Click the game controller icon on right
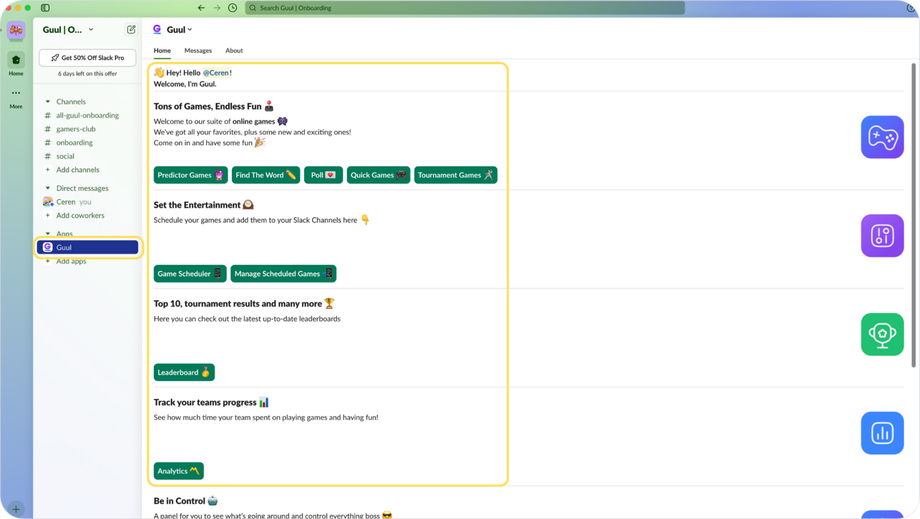This screenshot has height=519, width=920. point(882,137)
